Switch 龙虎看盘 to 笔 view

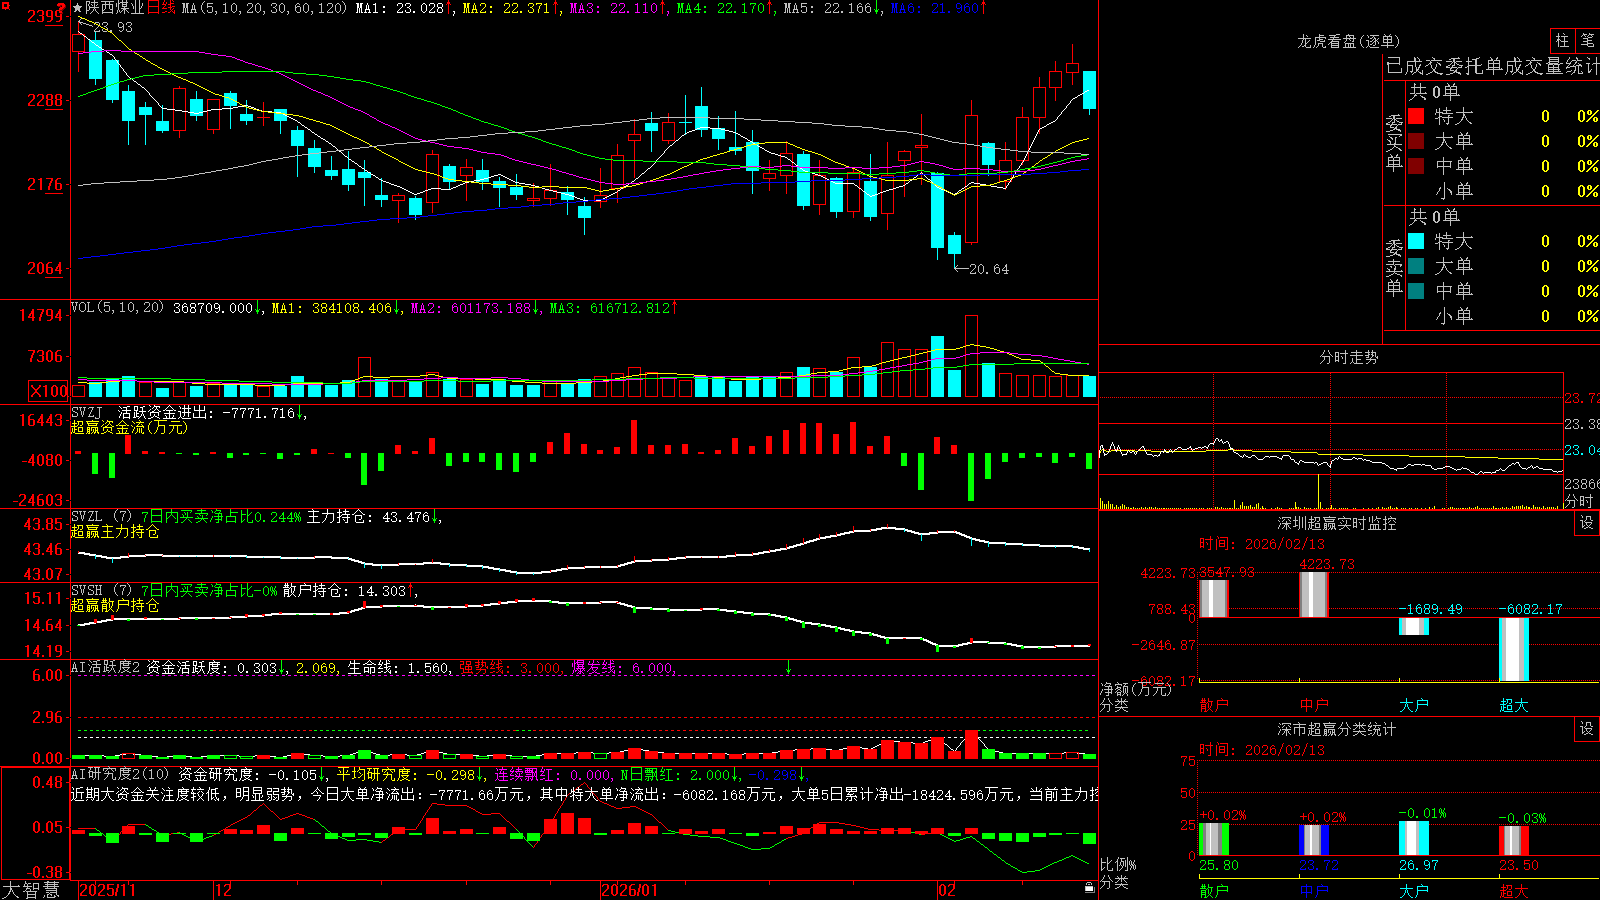tap(1587, 40)
